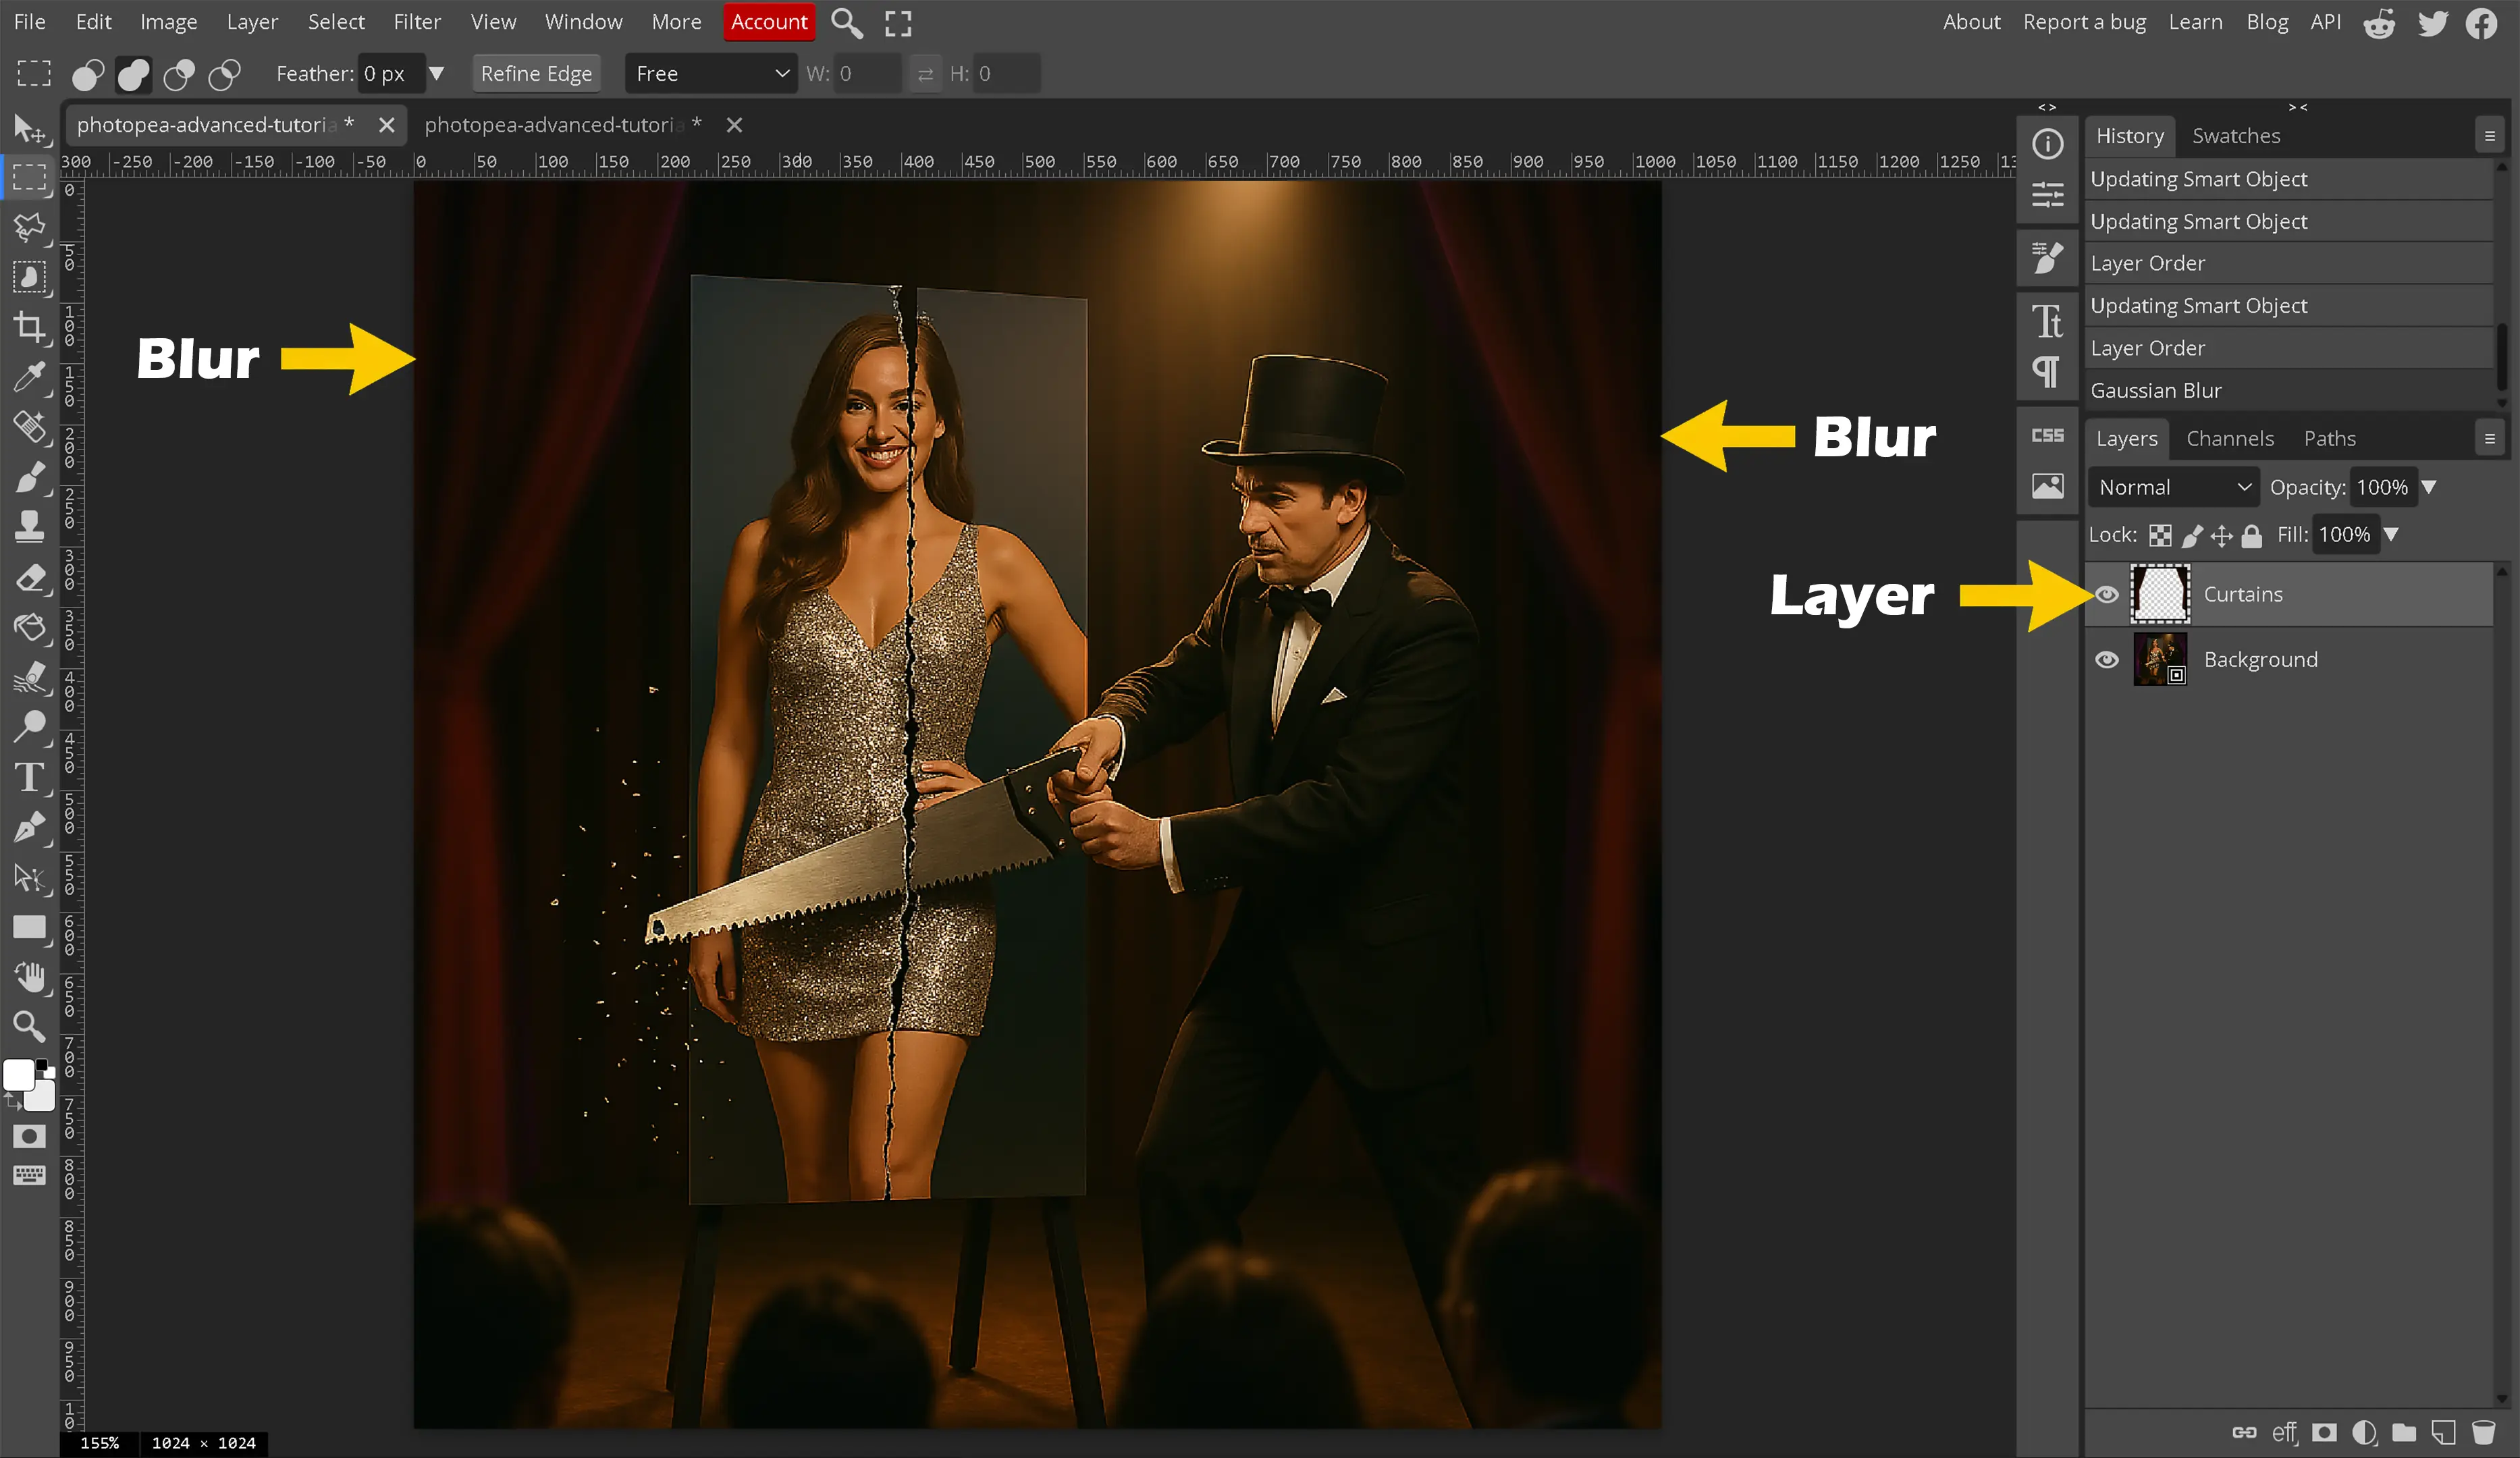This screenshot has width=2520, height=1458.
Task: Open the Filter menu
Action: click(x=417, y=22)
